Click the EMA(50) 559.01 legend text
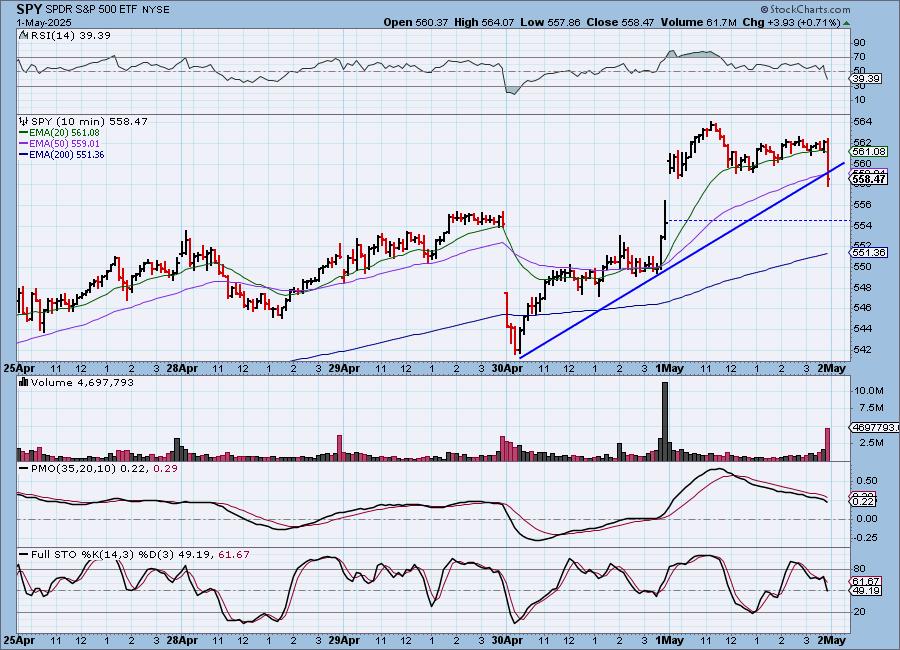The width and height of the screenshot is (900, 650). pyautogui.click(x=64, y=144)
